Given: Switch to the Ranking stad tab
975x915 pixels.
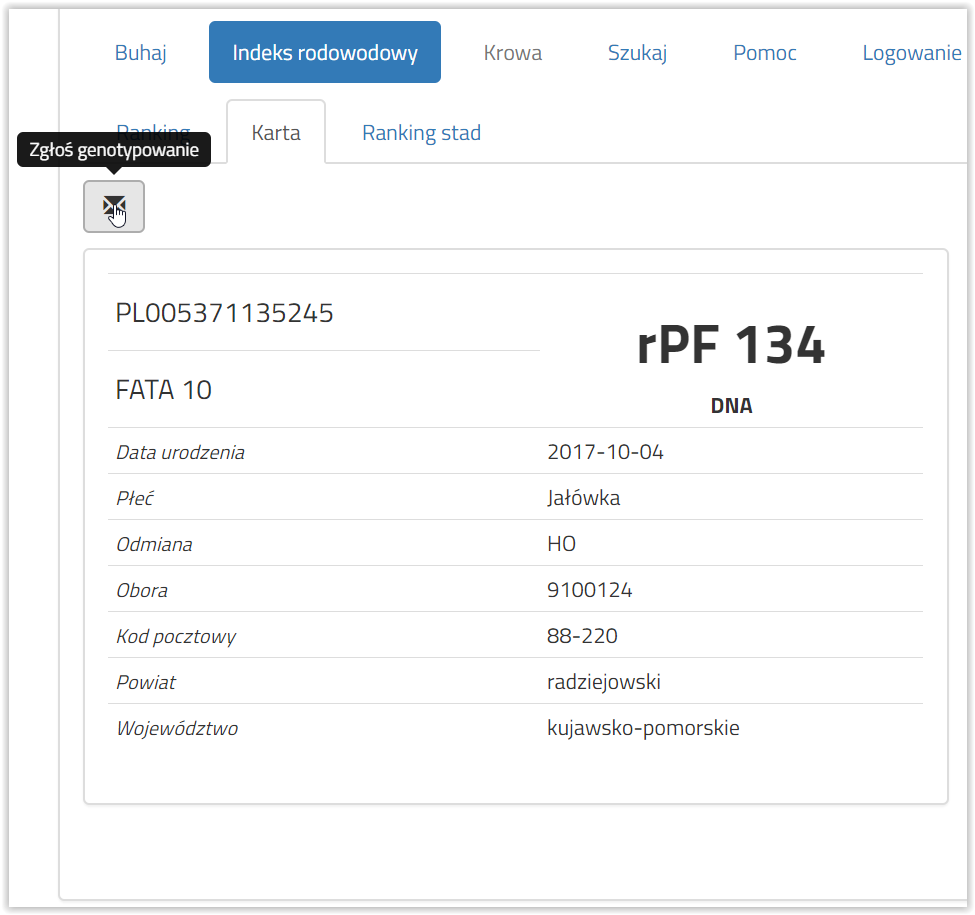Looking at the screenshot, I should click(421, 133).
